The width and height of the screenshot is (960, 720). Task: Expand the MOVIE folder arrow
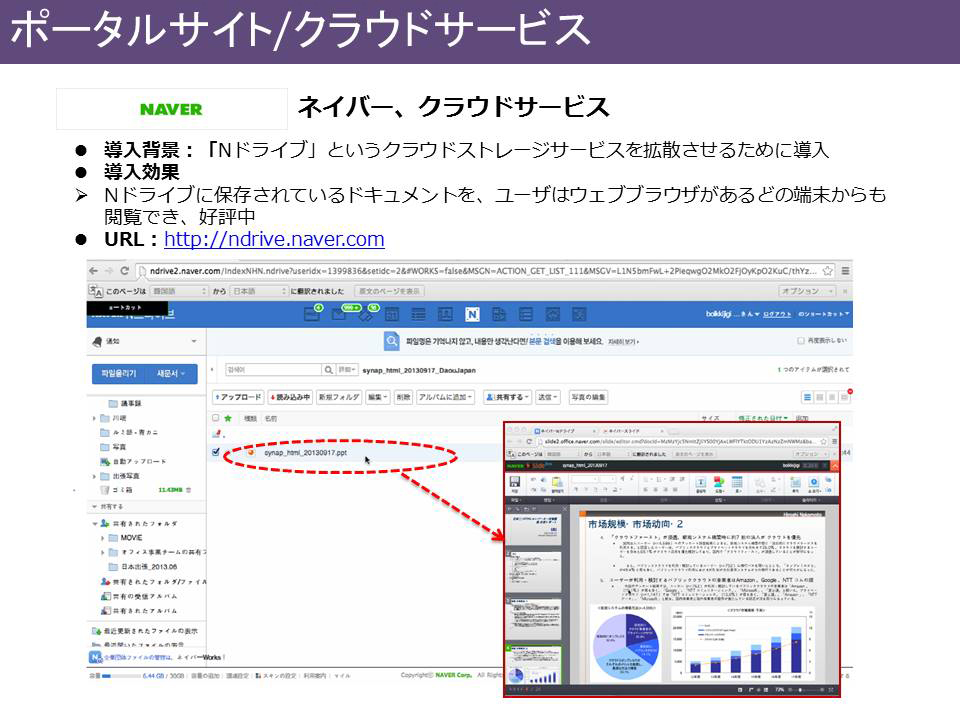(102, 538)
